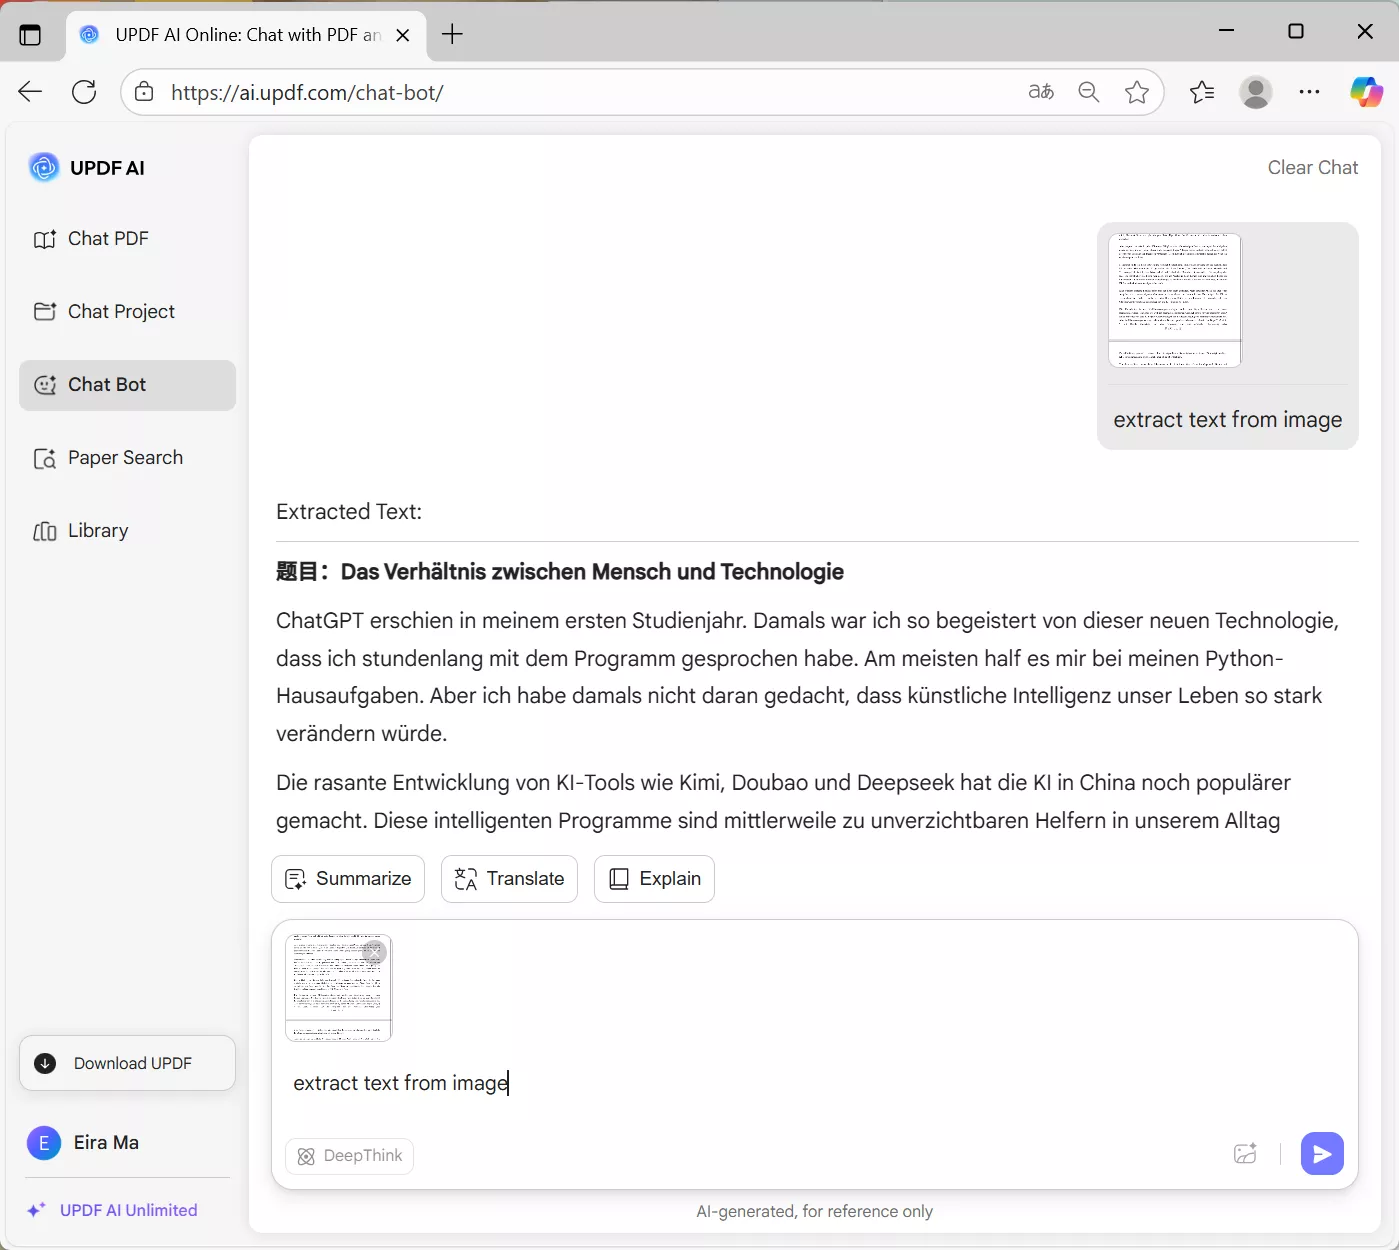Open the Chat PDF section

coord(105,238)
